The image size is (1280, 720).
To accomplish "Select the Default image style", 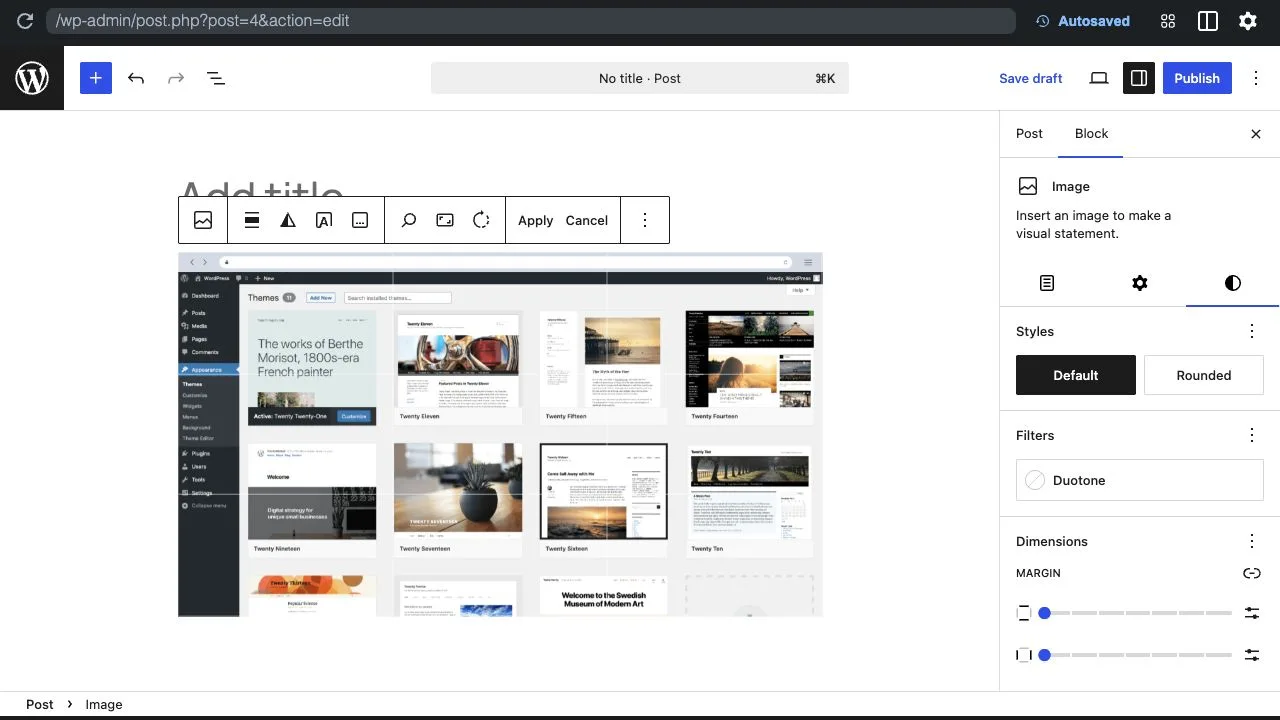I will coord(1076,375).
